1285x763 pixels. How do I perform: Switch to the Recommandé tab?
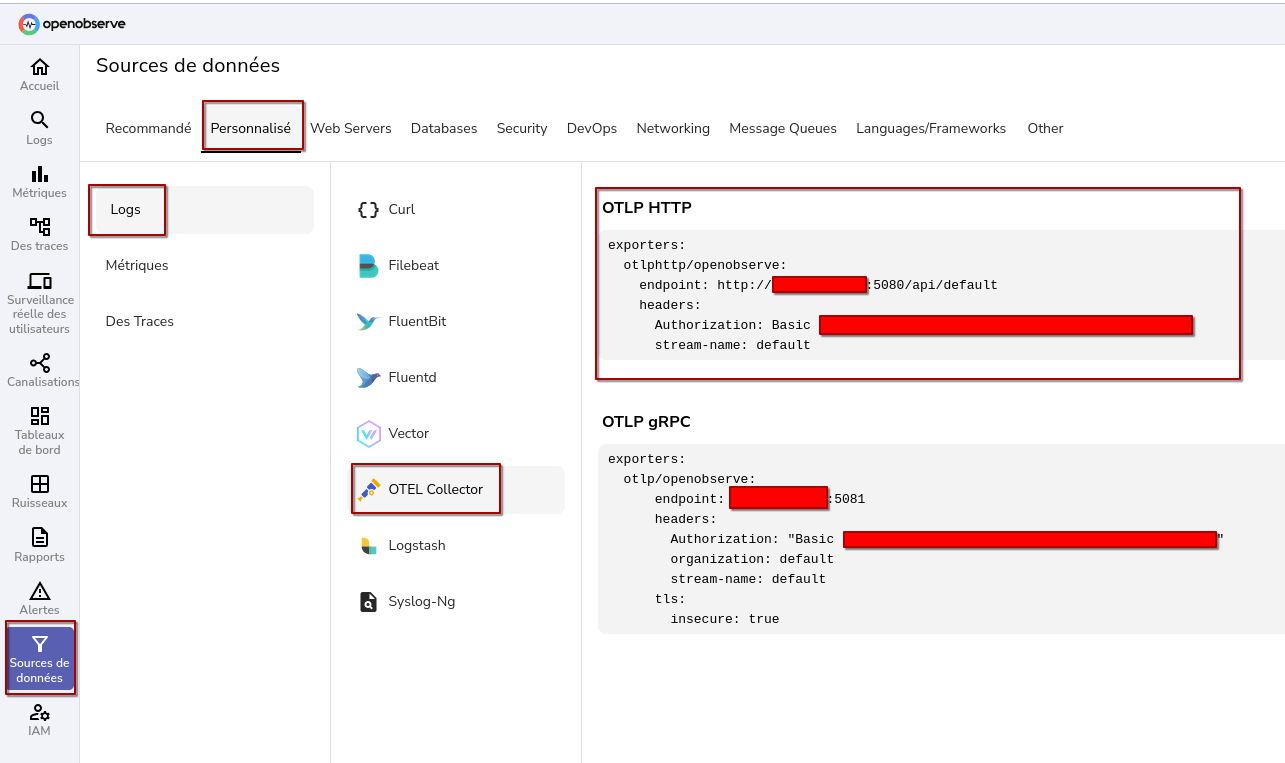click(148, 129)
